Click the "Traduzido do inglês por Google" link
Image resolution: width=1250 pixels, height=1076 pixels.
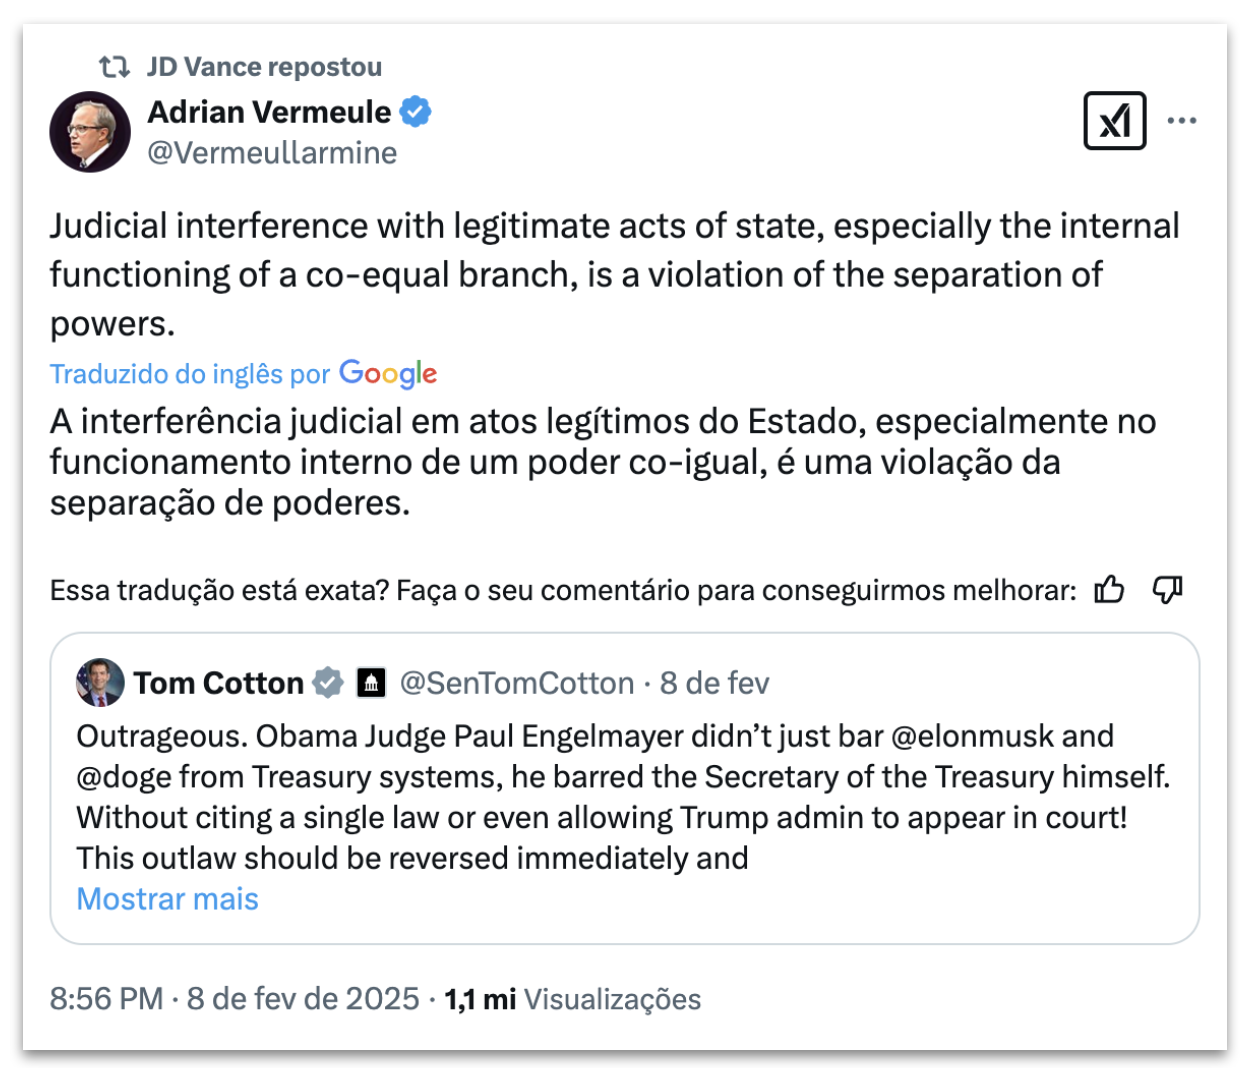(x=243, y=374)
